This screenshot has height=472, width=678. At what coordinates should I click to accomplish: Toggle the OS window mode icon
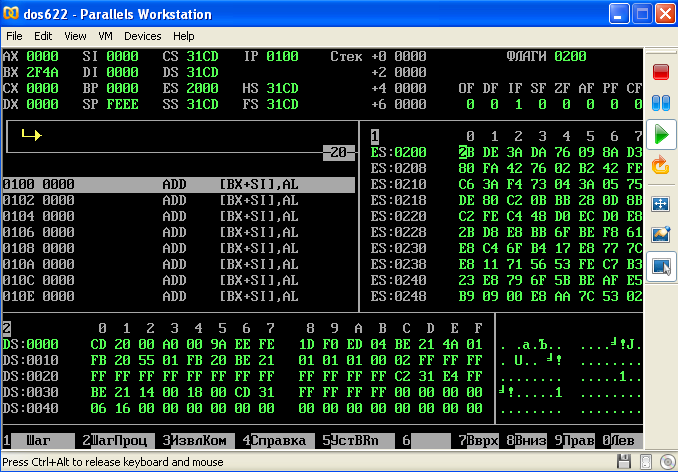(x=661, y=267)
